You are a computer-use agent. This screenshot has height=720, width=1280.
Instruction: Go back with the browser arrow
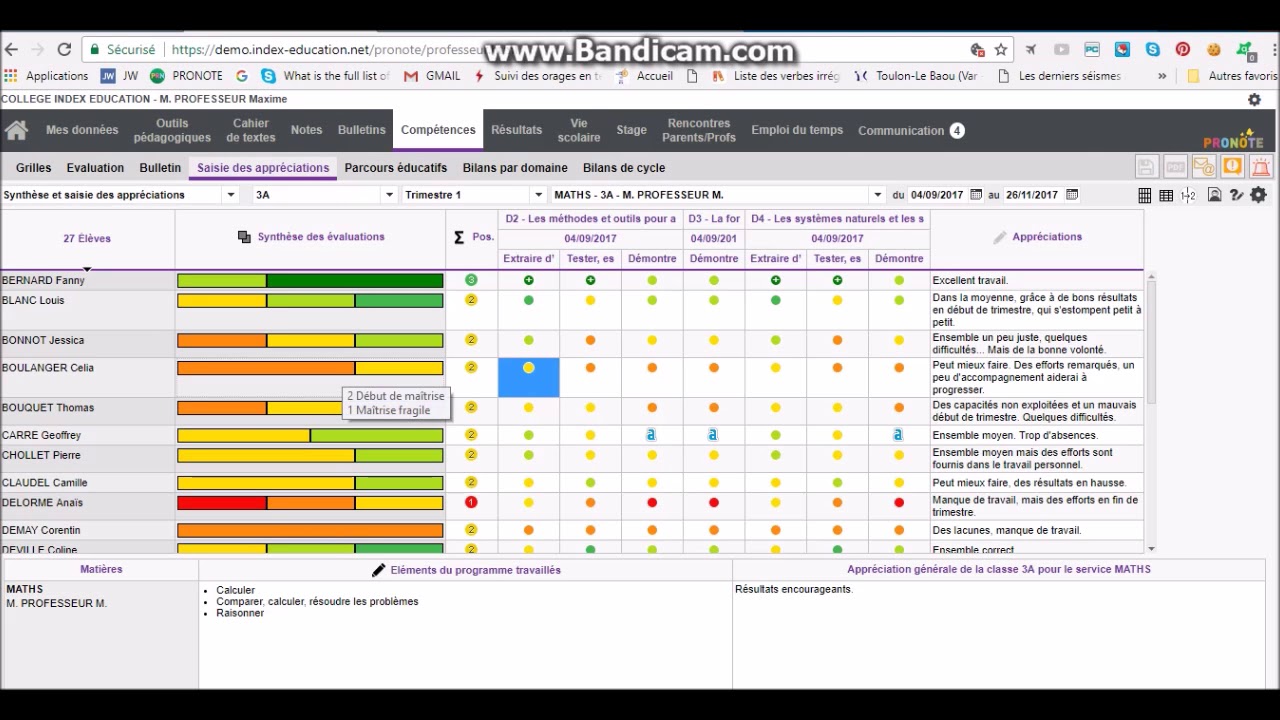(11, 49)
